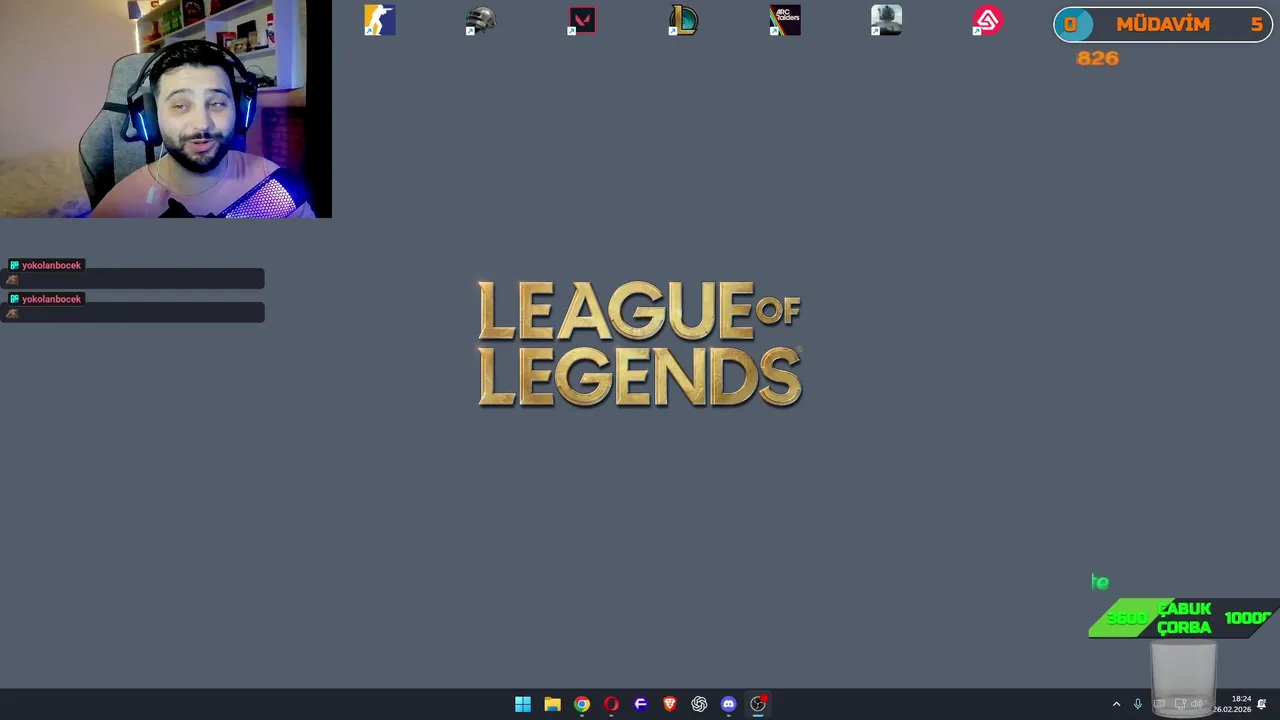Launch the PUBG helmet shortcut
This screenshot has height=720, width=1280.
pyautogui.click(x=480, y=20)
